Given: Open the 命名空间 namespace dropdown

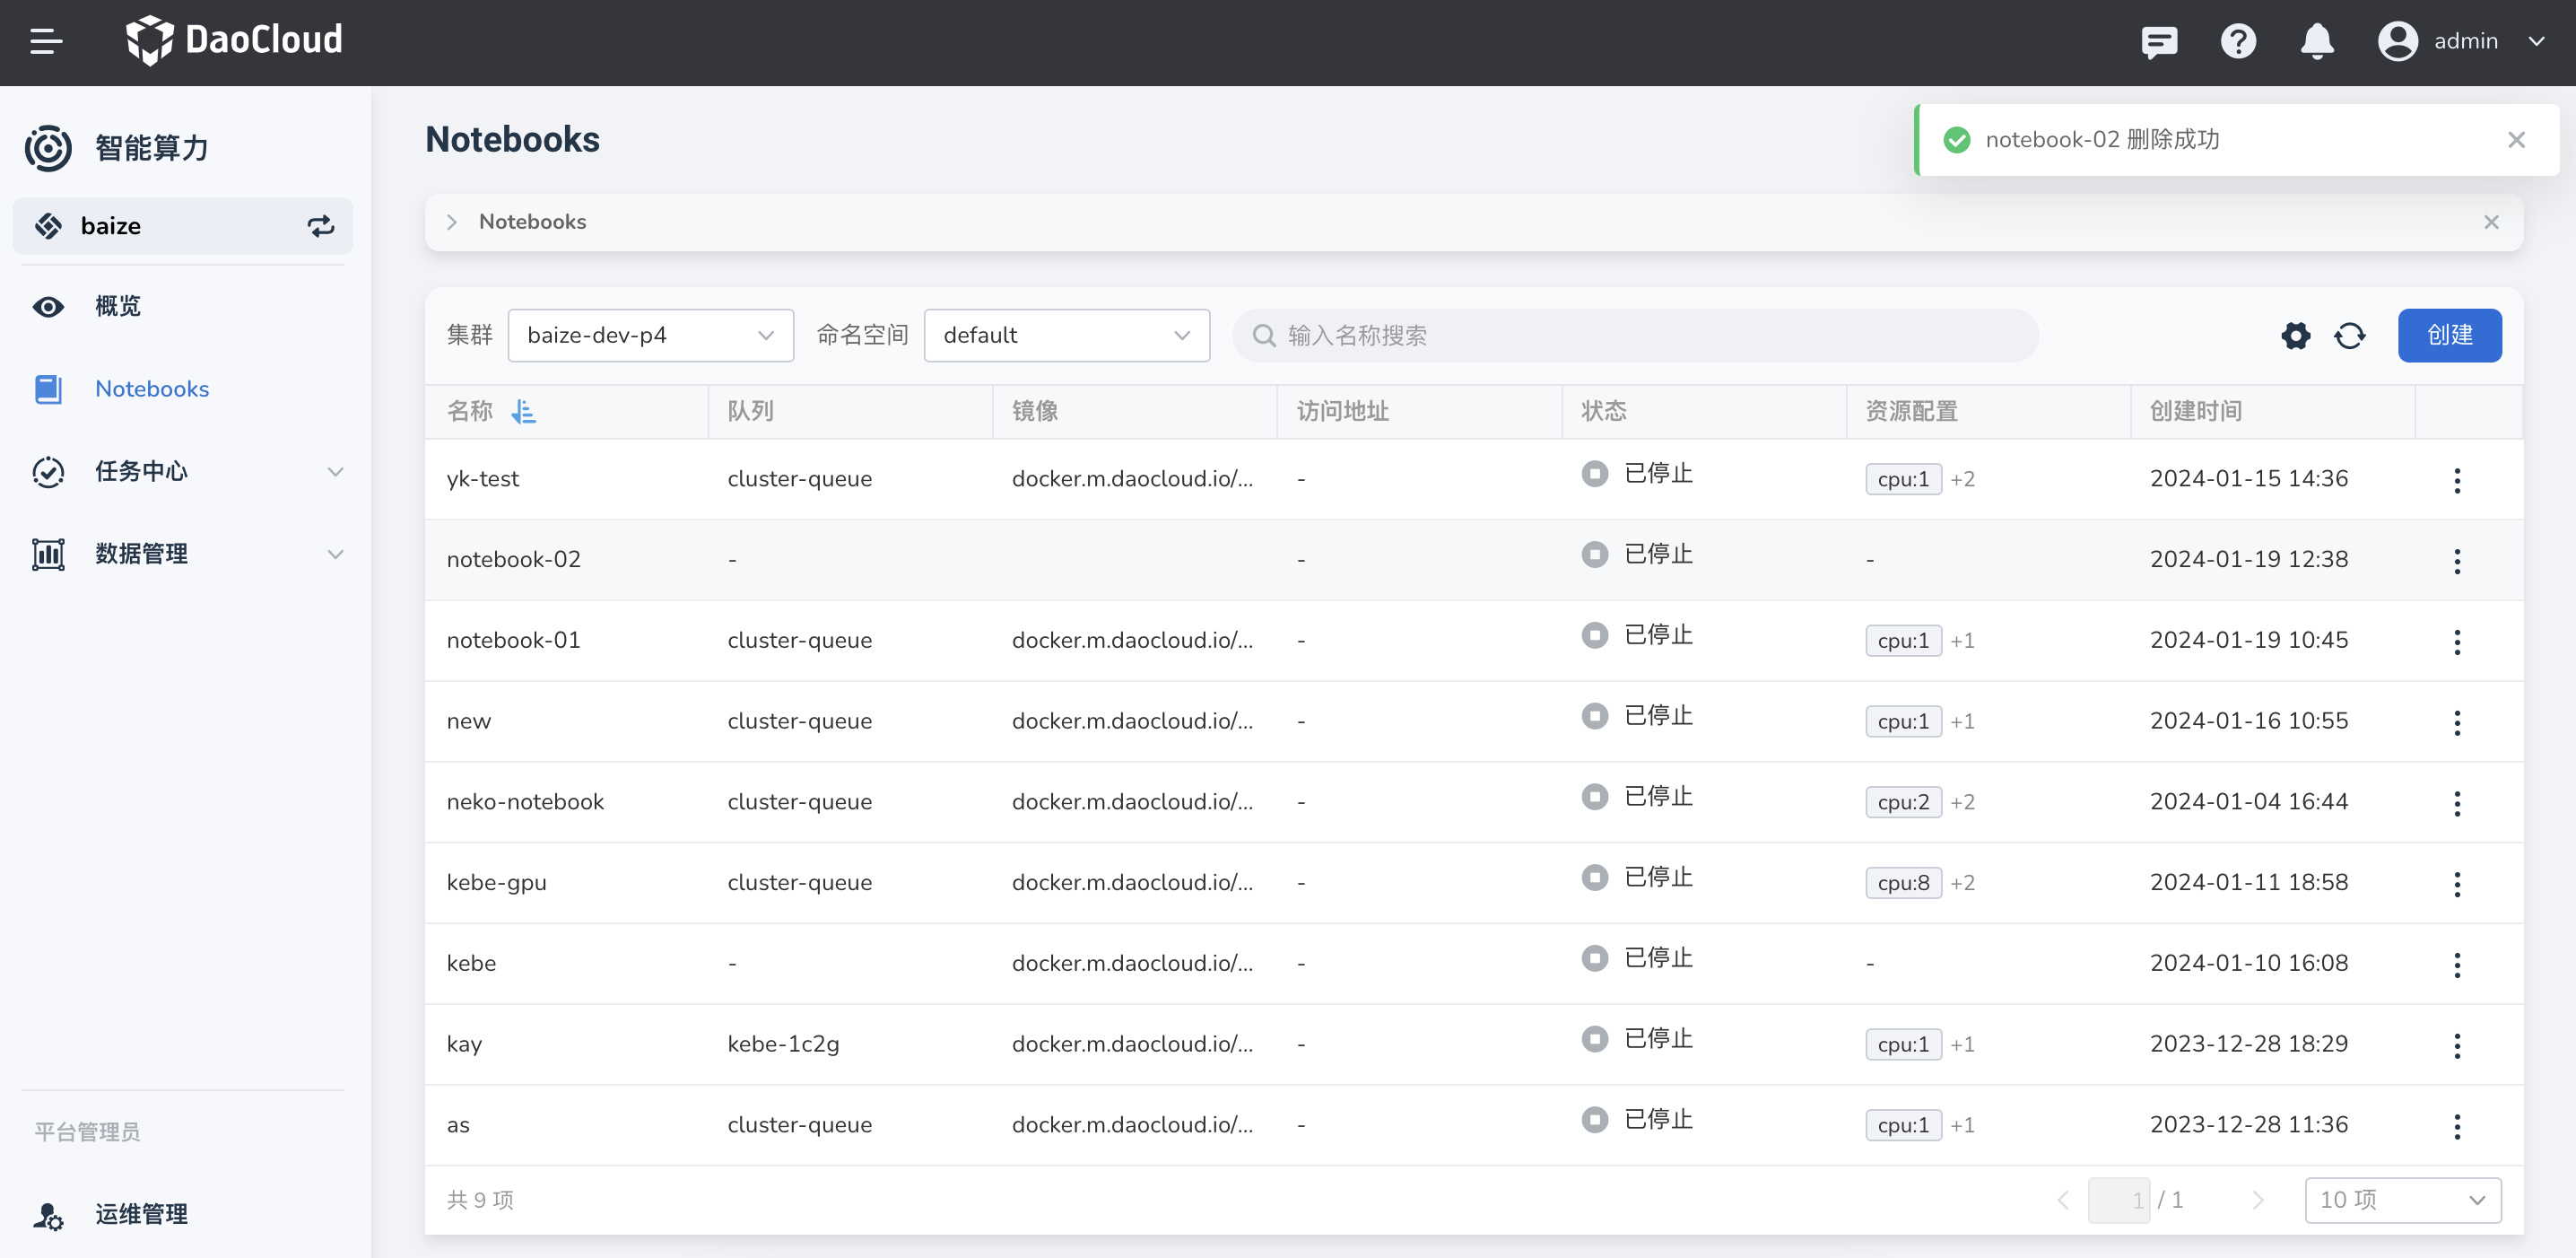Looking at the screenshot, I should [x=1066, y=336].
